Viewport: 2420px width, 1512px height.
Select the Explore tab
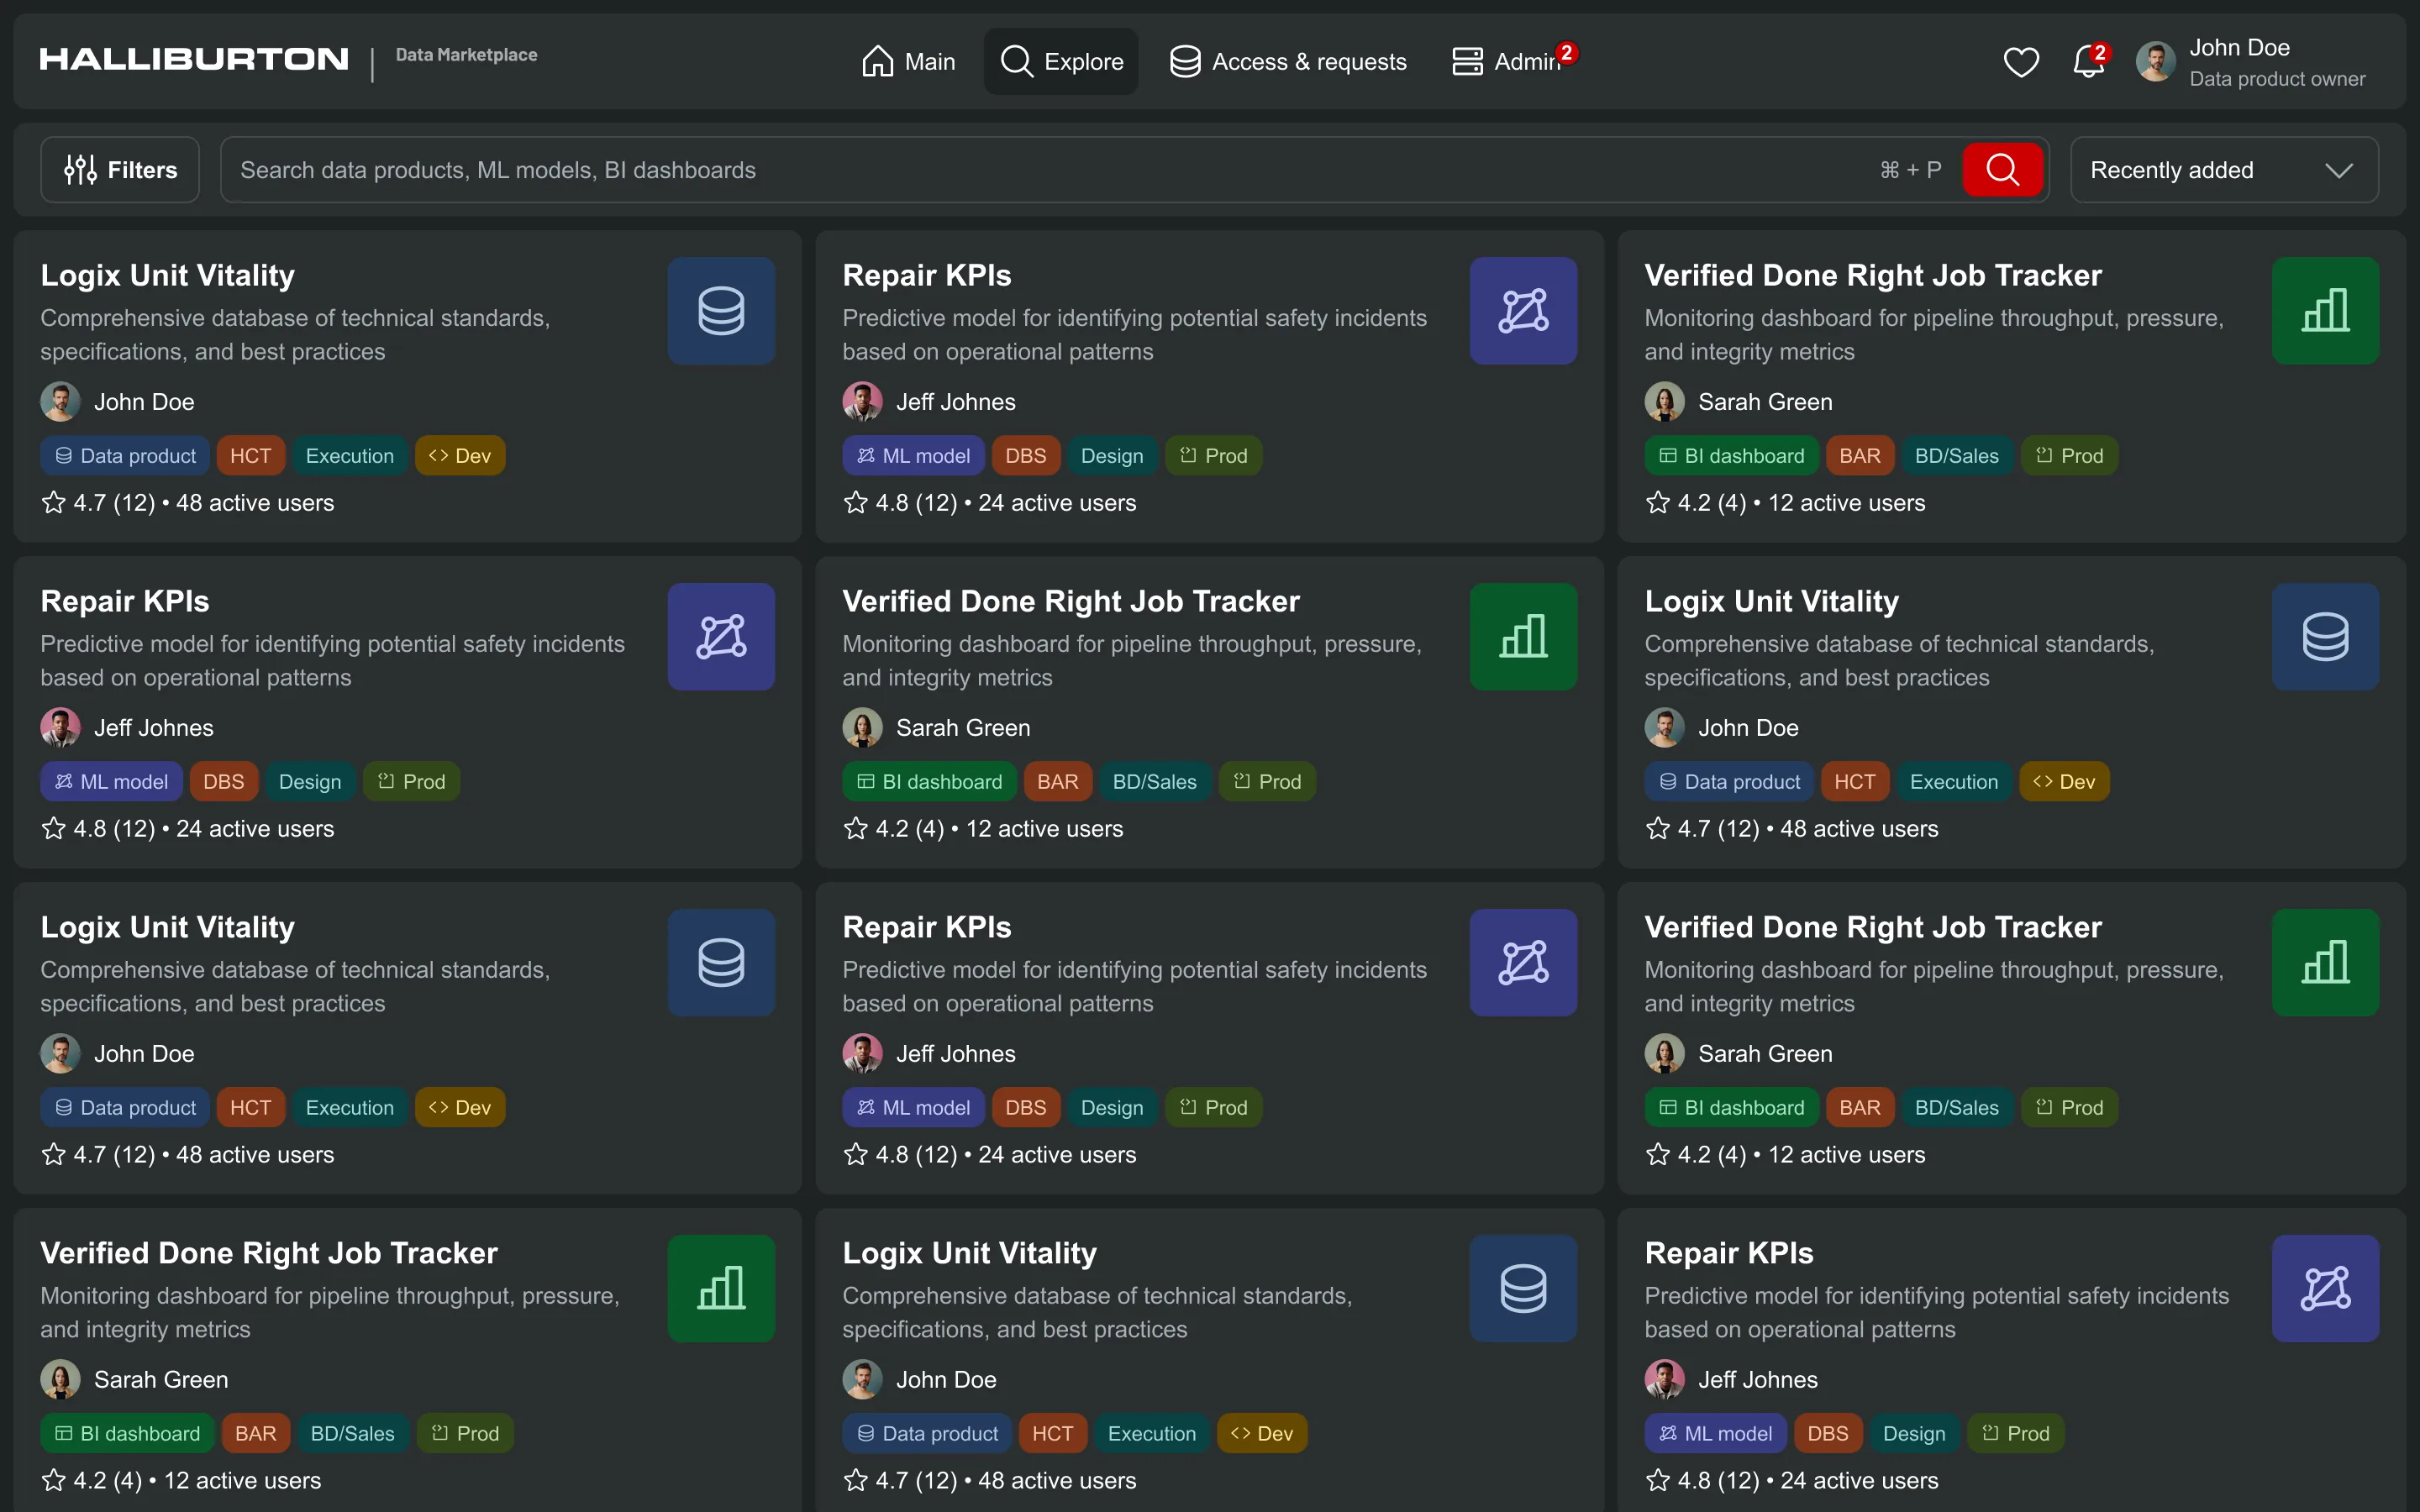tap(1061, 62)
